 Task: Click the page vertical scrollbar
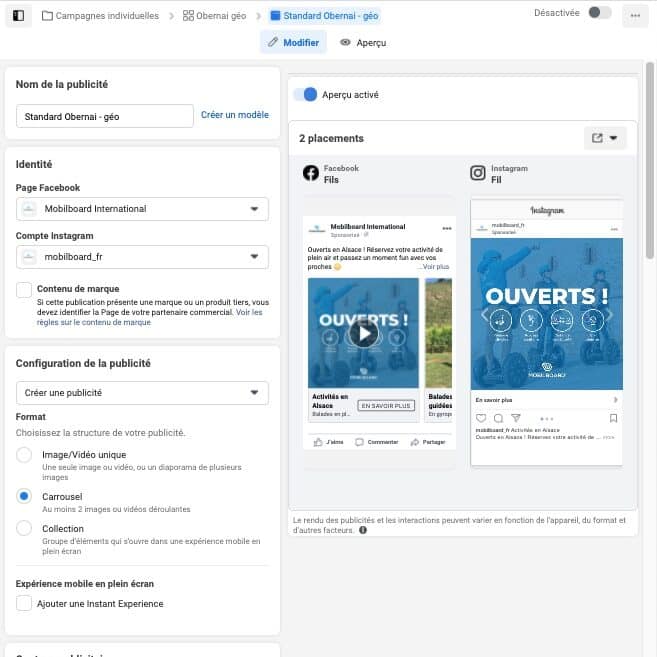(649, 160)
